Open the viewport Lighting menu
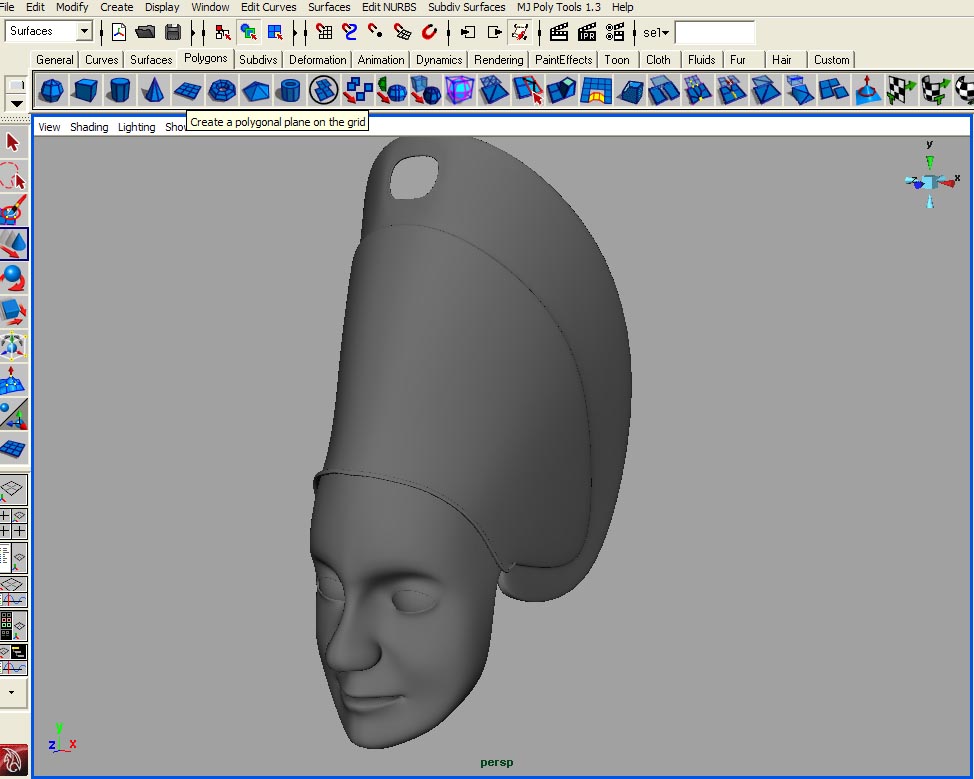Viewport: 974px width, 779px height. (x=137, y=127)
